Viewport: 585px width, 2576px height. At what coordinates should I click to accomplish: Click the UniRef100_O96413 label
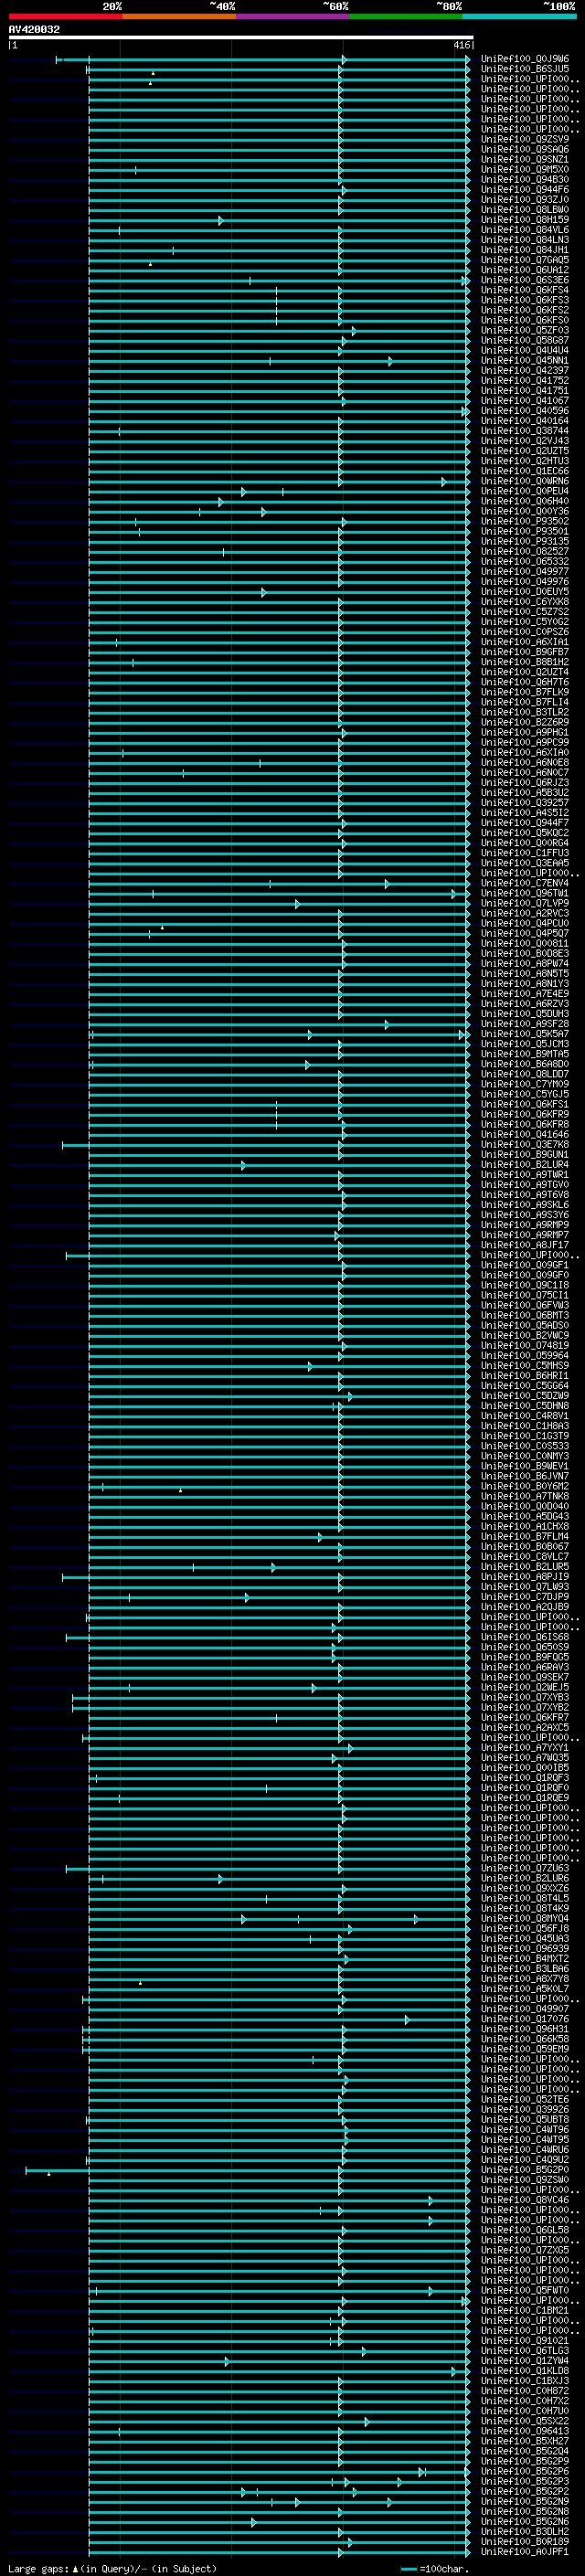tap(524, 2430)
